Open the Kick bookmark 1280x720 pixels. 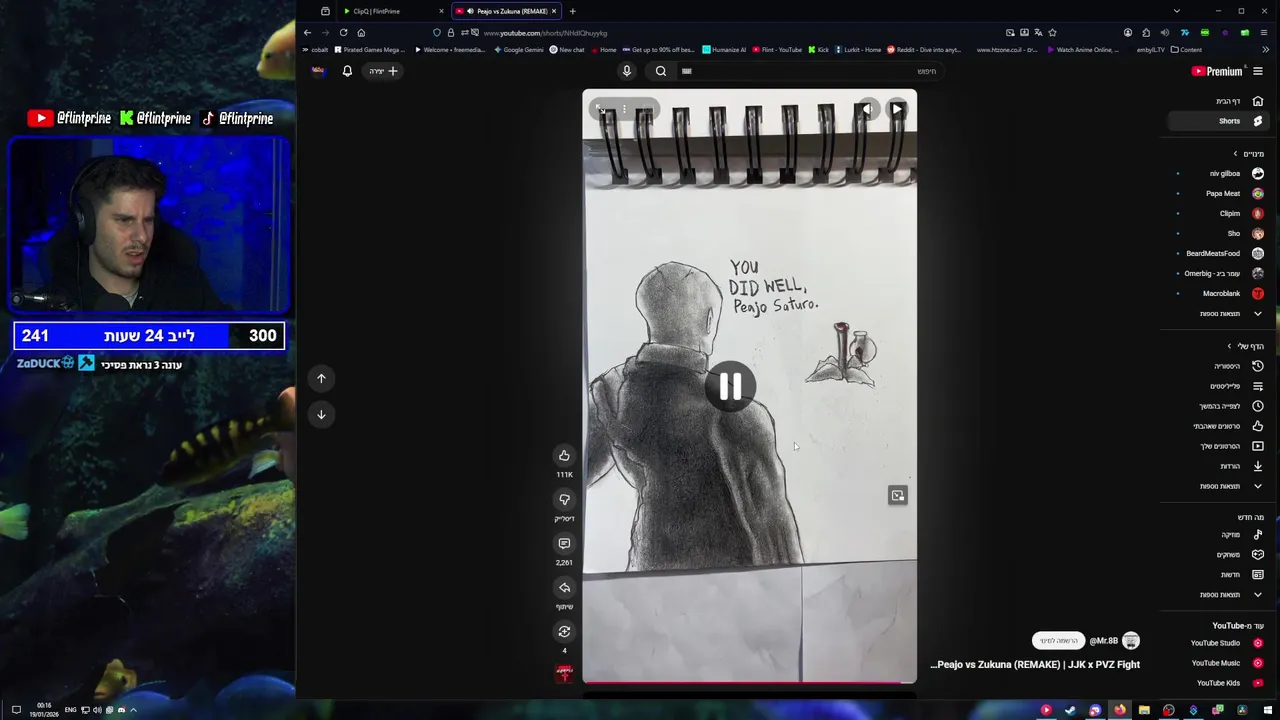point(818,49)
